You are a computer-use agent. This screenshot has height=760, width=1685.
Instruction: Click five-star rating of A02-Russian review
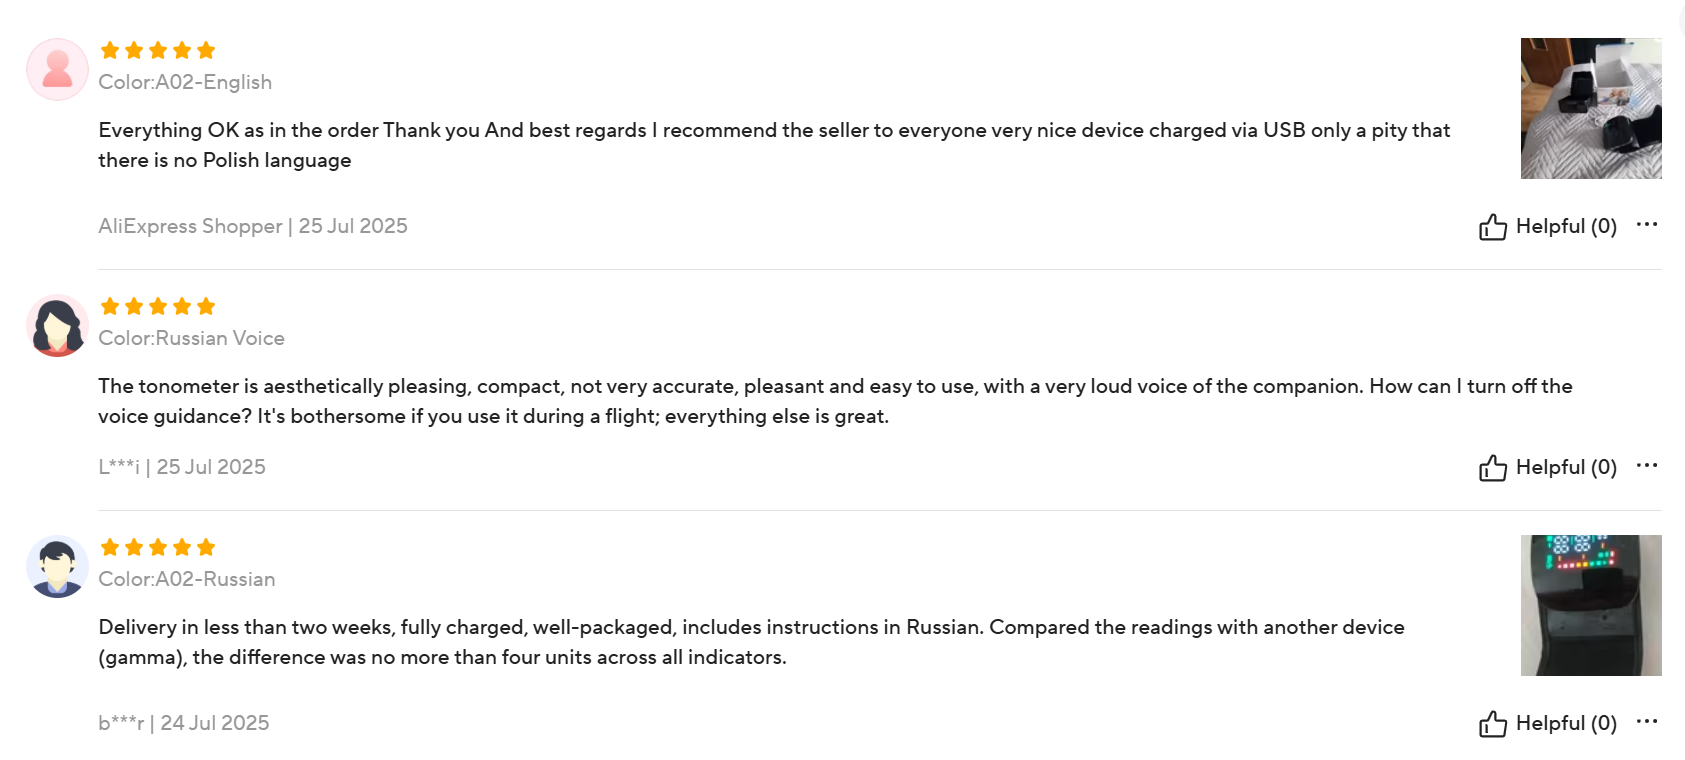point(158,547)
